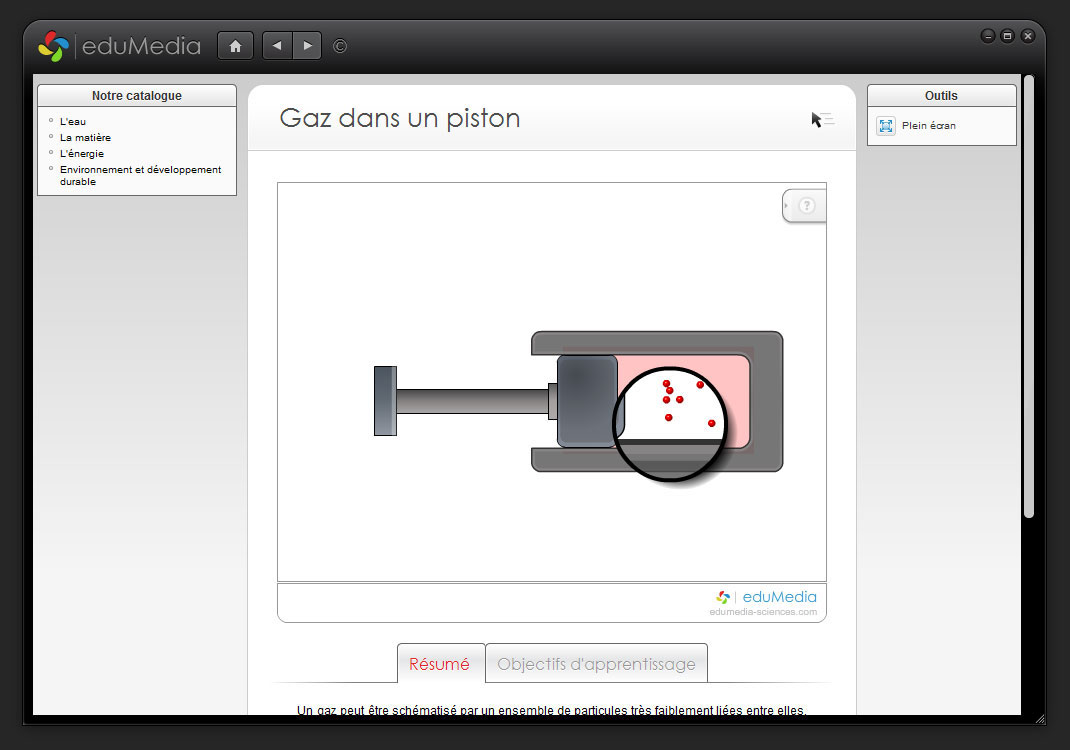Click the vertical scrollbar on the right
1070x750 pixels.
coord(1028,300)
